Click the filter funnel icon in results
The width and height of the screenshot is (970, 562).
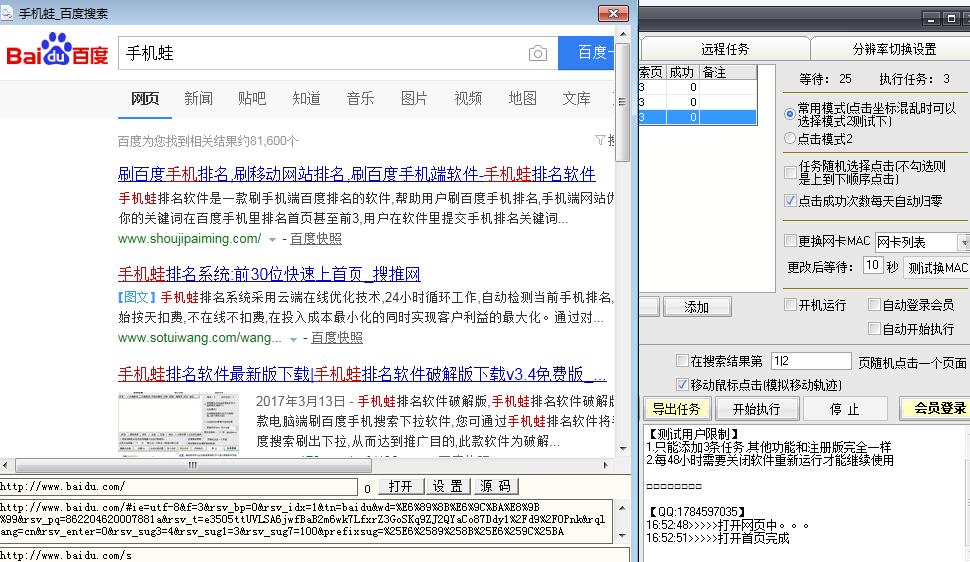599,140
